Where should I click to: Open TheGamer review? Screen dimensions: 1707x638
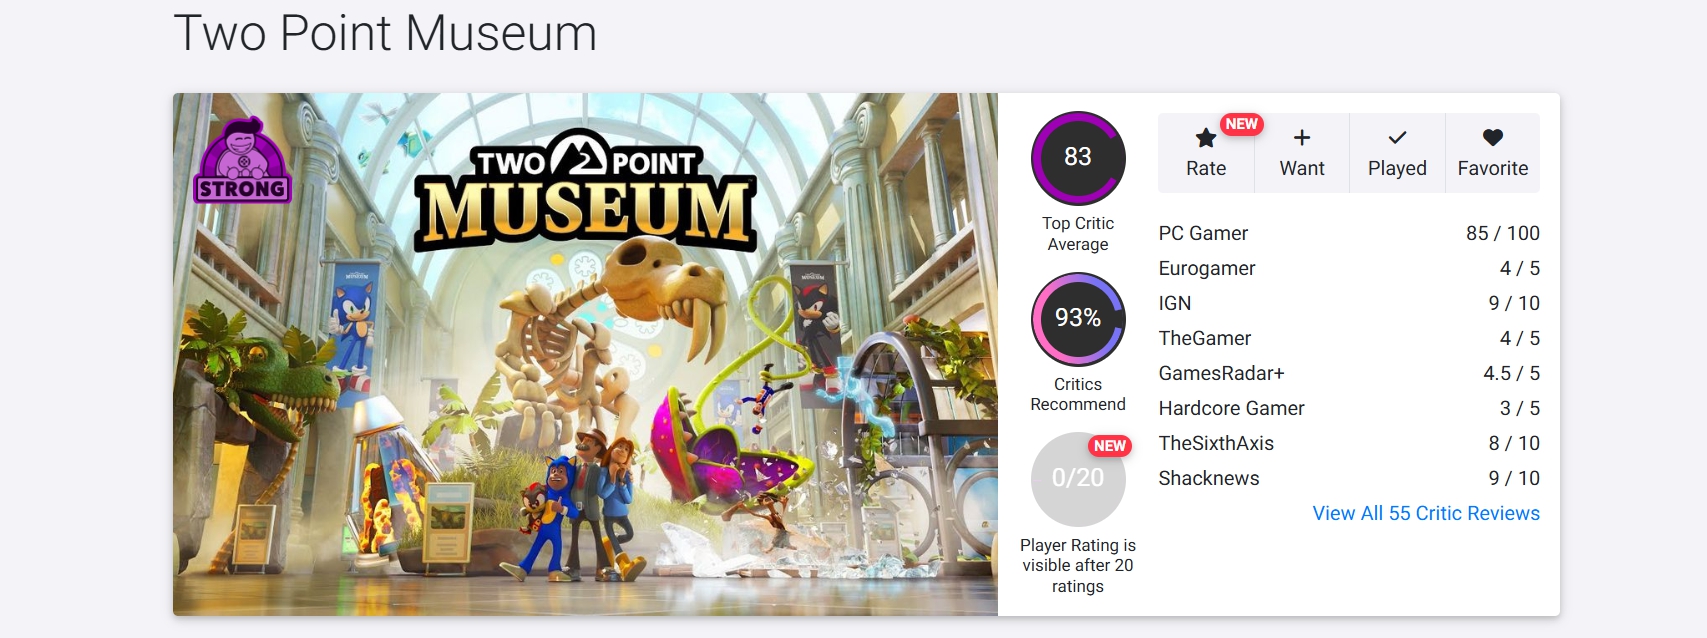[x=1205, y=338]
